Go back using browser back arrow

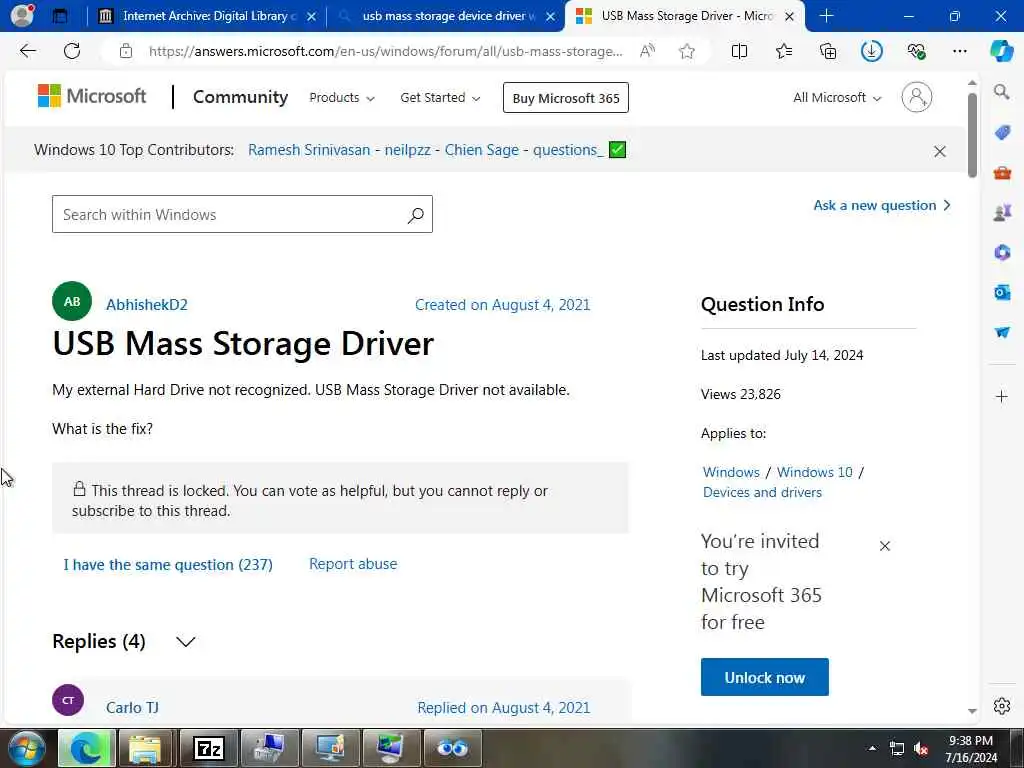pos(27,51)
